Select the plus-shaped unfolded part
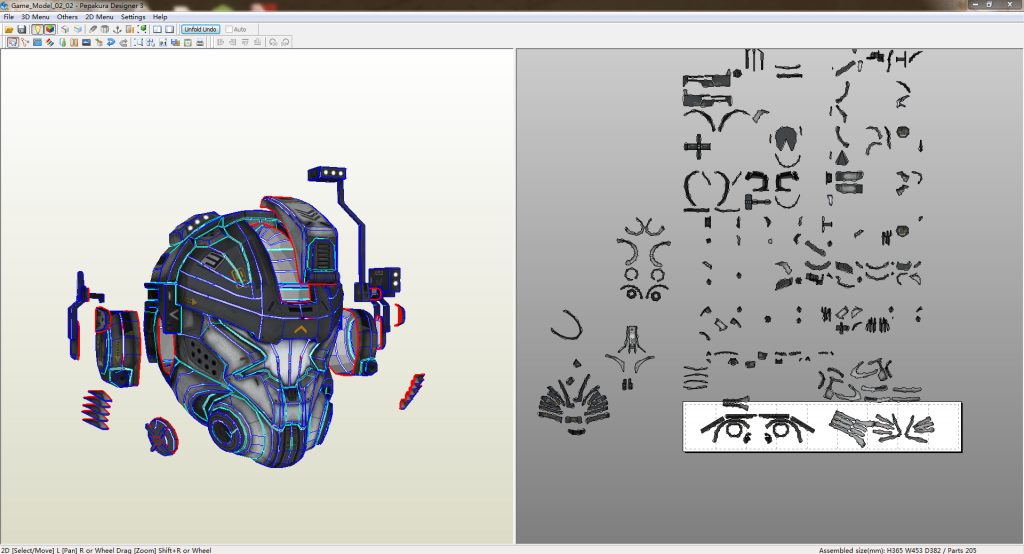The height and width of the screenshot is (554, 1024). point(697,146)
